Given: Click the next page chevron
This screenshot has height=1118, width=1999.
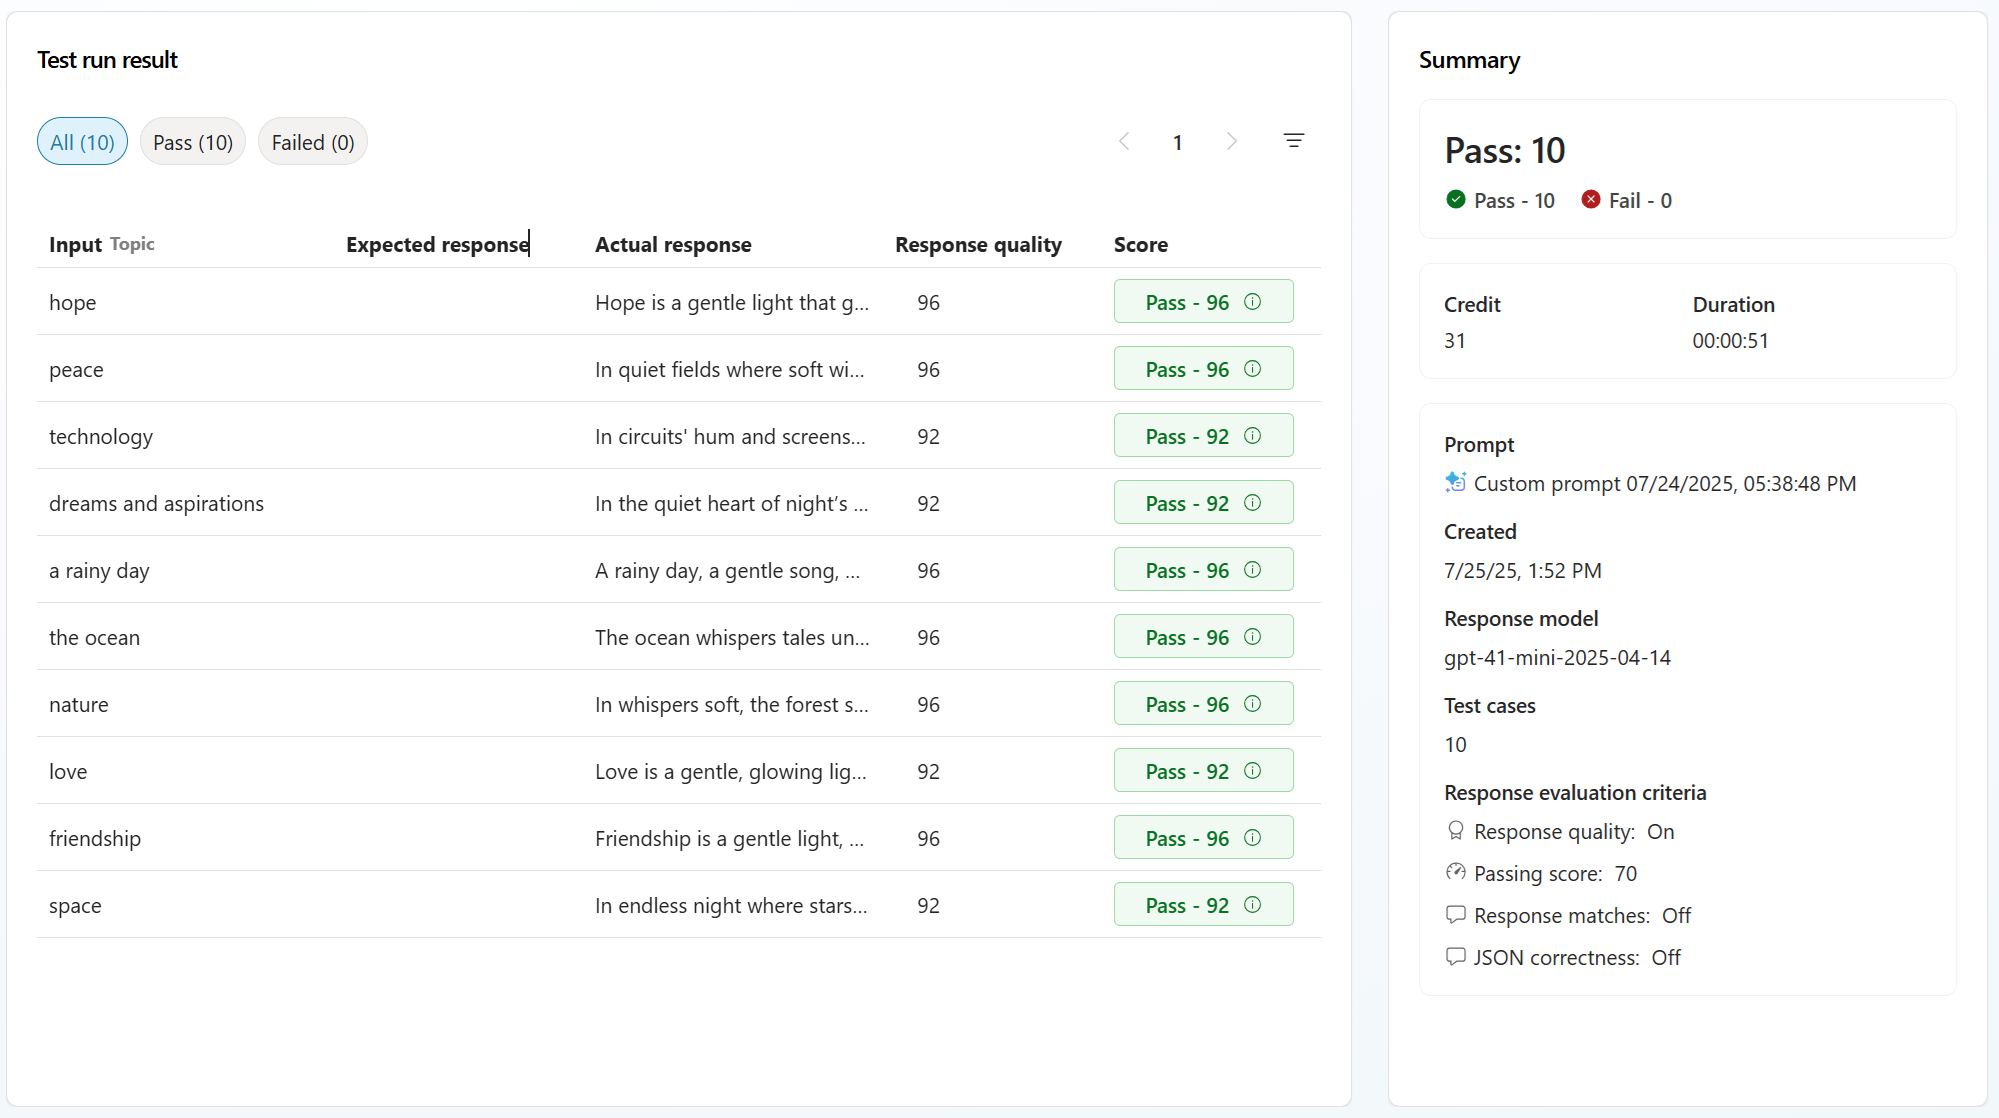Looking at the screenshot, I should click(1231, 141).
